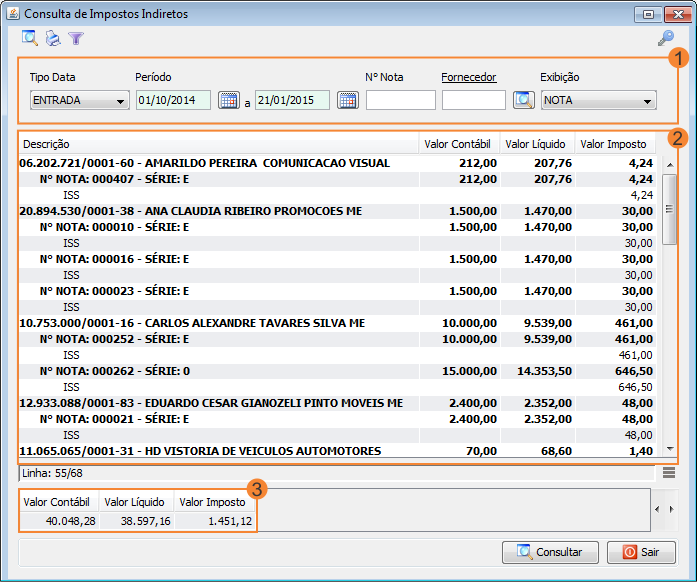Click the magnifier search icon in toolbar
This screenshot has height=582, width=697.
[30, 38]
